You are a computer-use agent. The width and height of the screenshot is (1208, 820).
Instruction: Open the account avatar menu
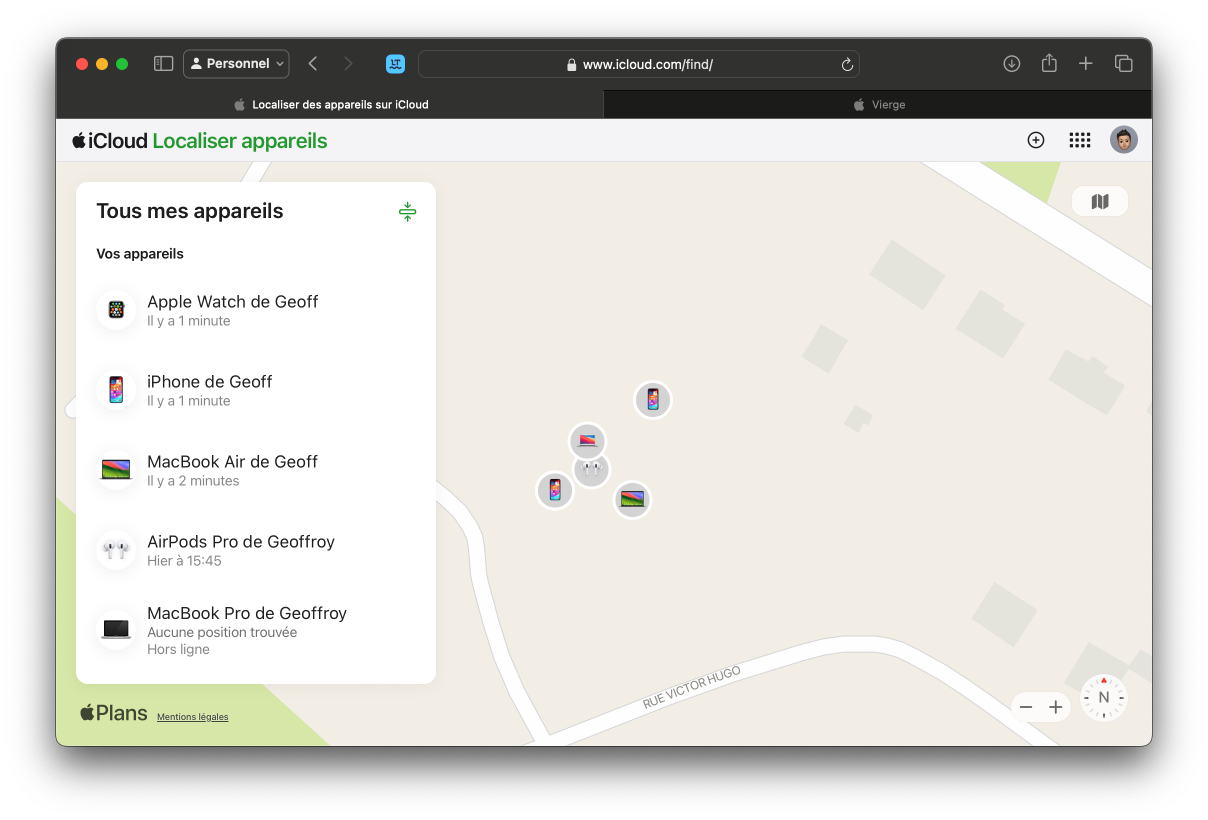click(x=1124, y=140)
